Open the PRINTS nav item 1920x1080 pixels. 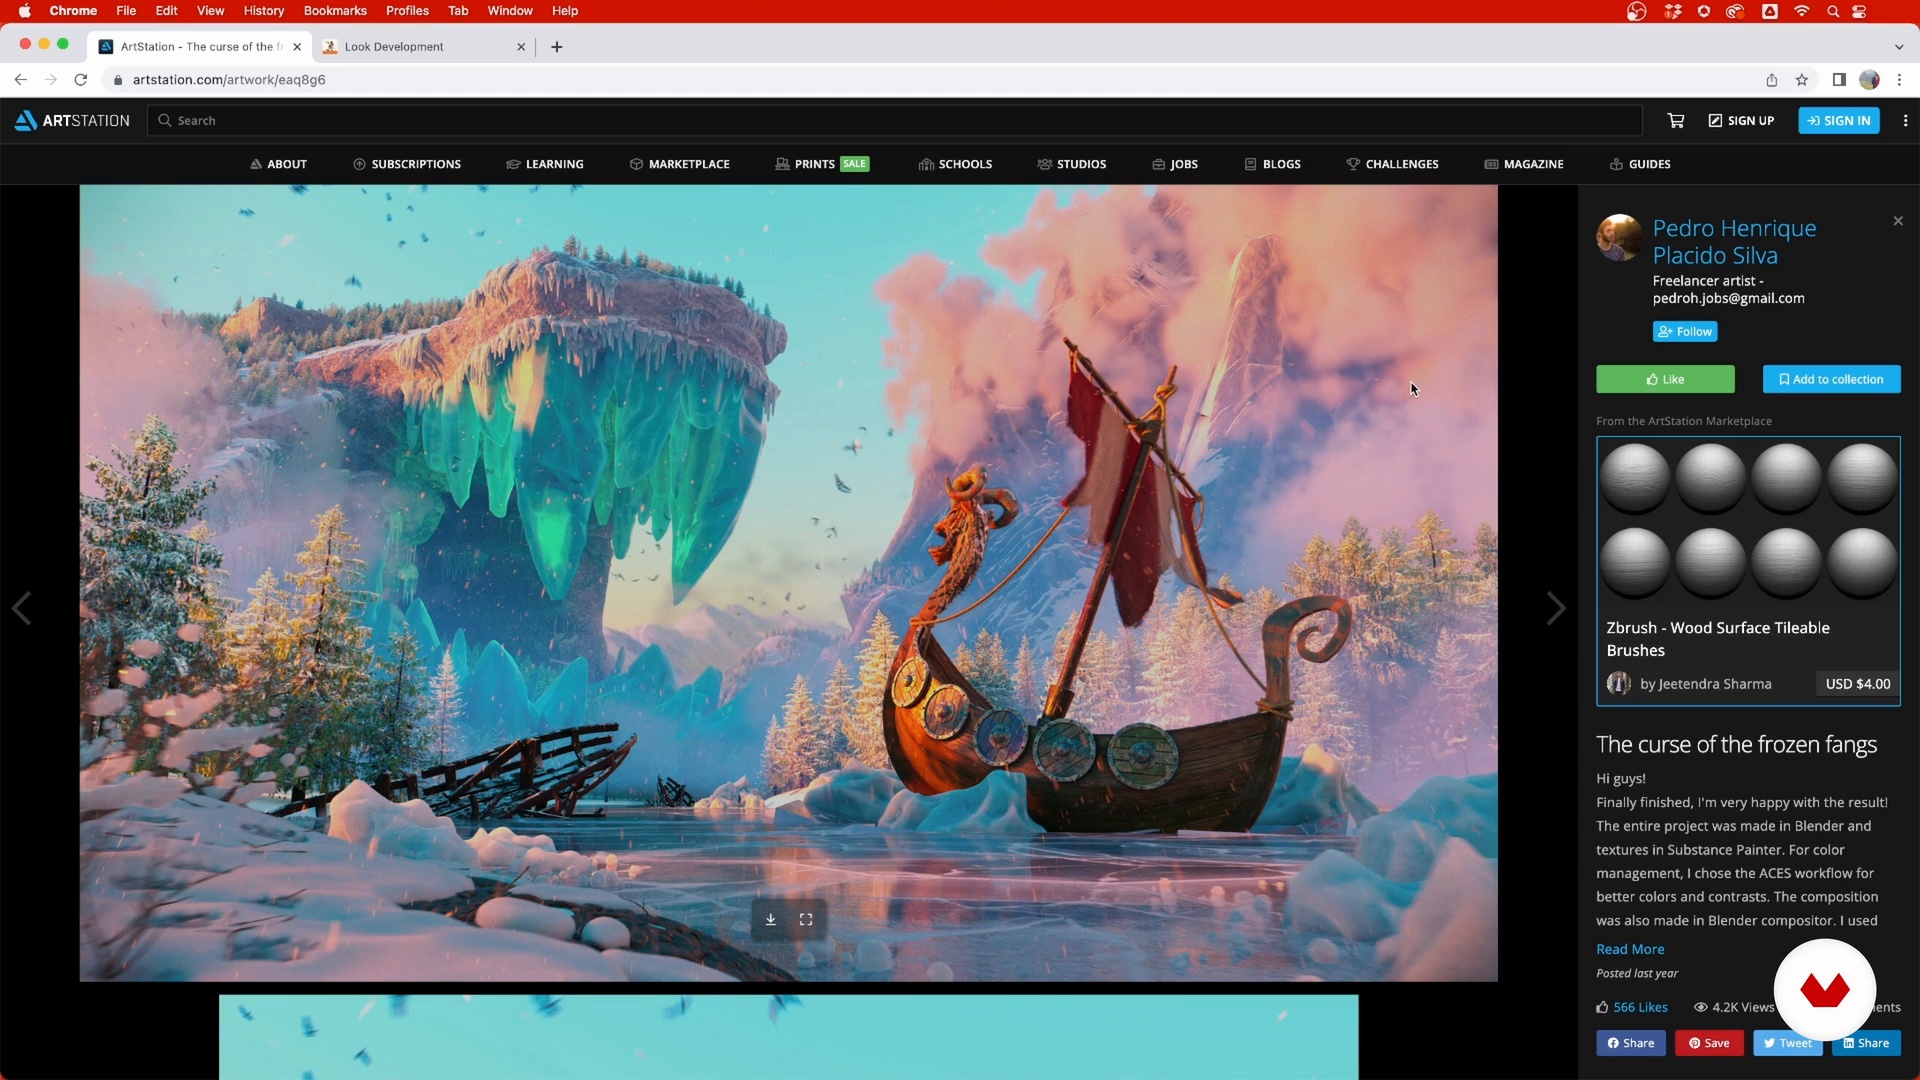tap(822, 164)
